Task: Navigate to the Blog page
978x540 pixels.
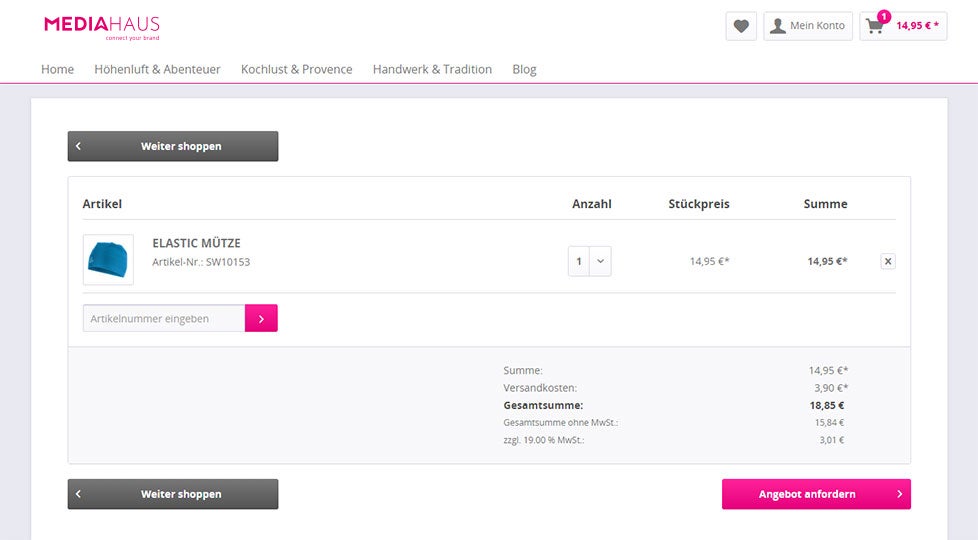Action: pos(524,69)
